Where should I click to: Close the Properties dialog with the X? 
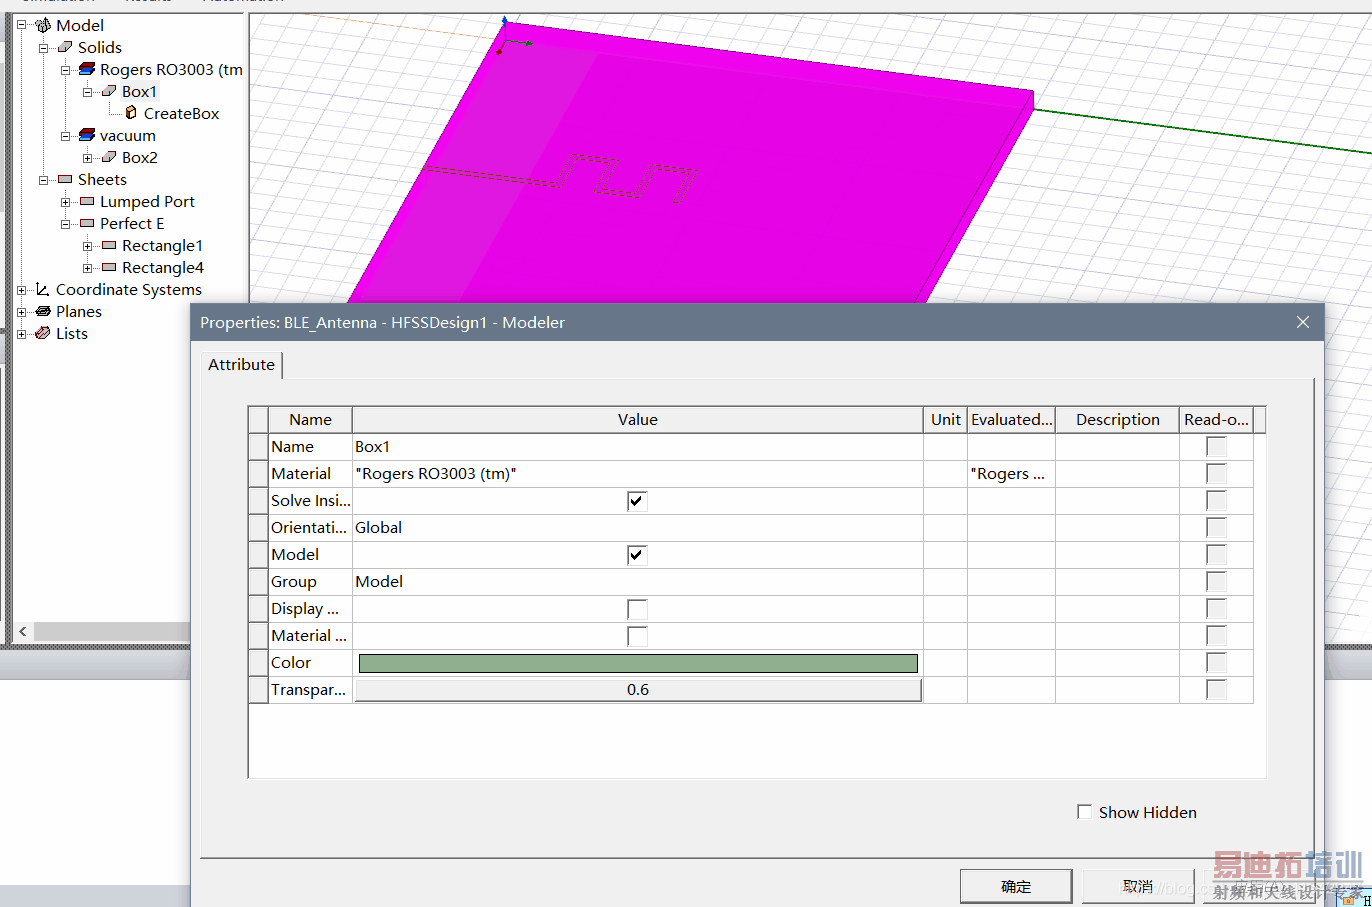(x=1303, y=322)
